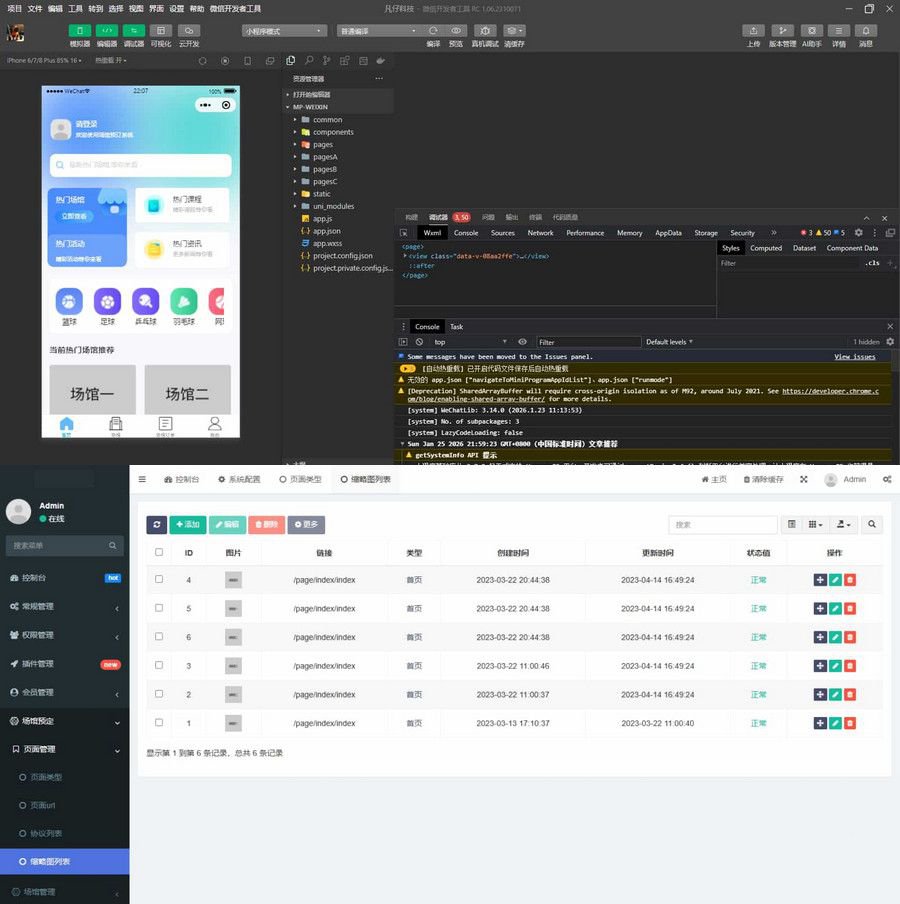Check the select-all checkbox in table header

tap(159, 552)
